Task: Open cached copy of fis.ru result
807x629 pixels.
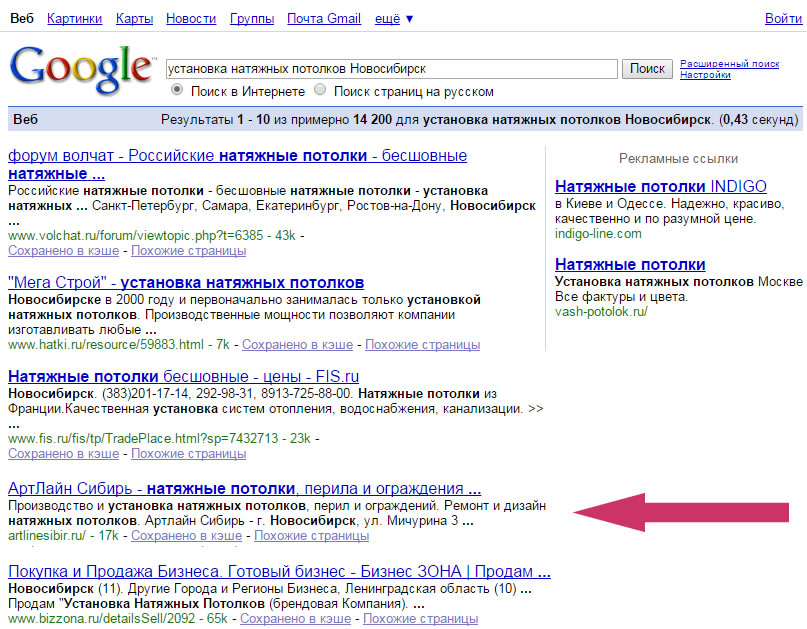Action: (x=63, y=453)
